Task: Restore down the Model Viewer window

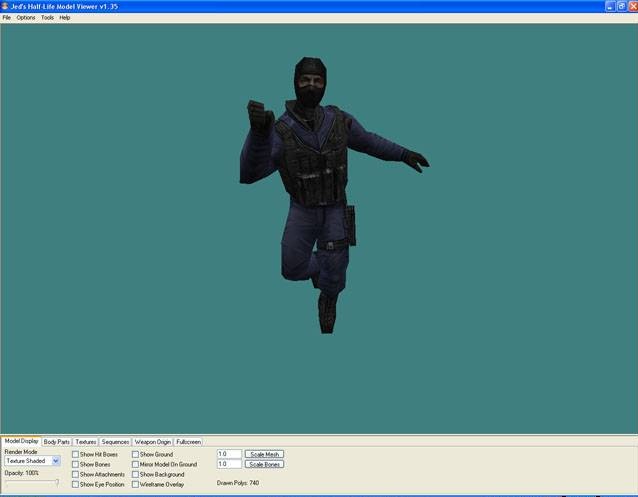Action: pos(621,7)
